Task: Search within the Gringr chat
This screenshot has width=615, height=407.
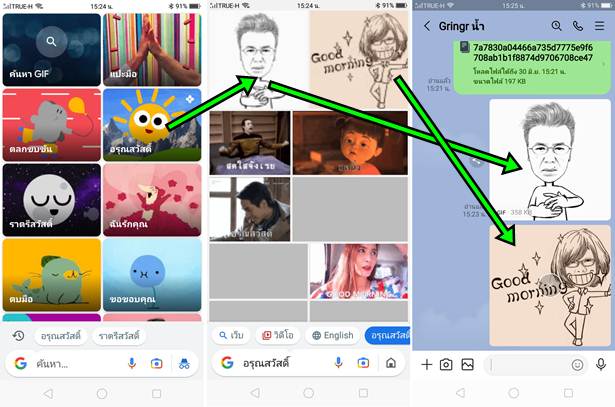Action: (556, 26)
